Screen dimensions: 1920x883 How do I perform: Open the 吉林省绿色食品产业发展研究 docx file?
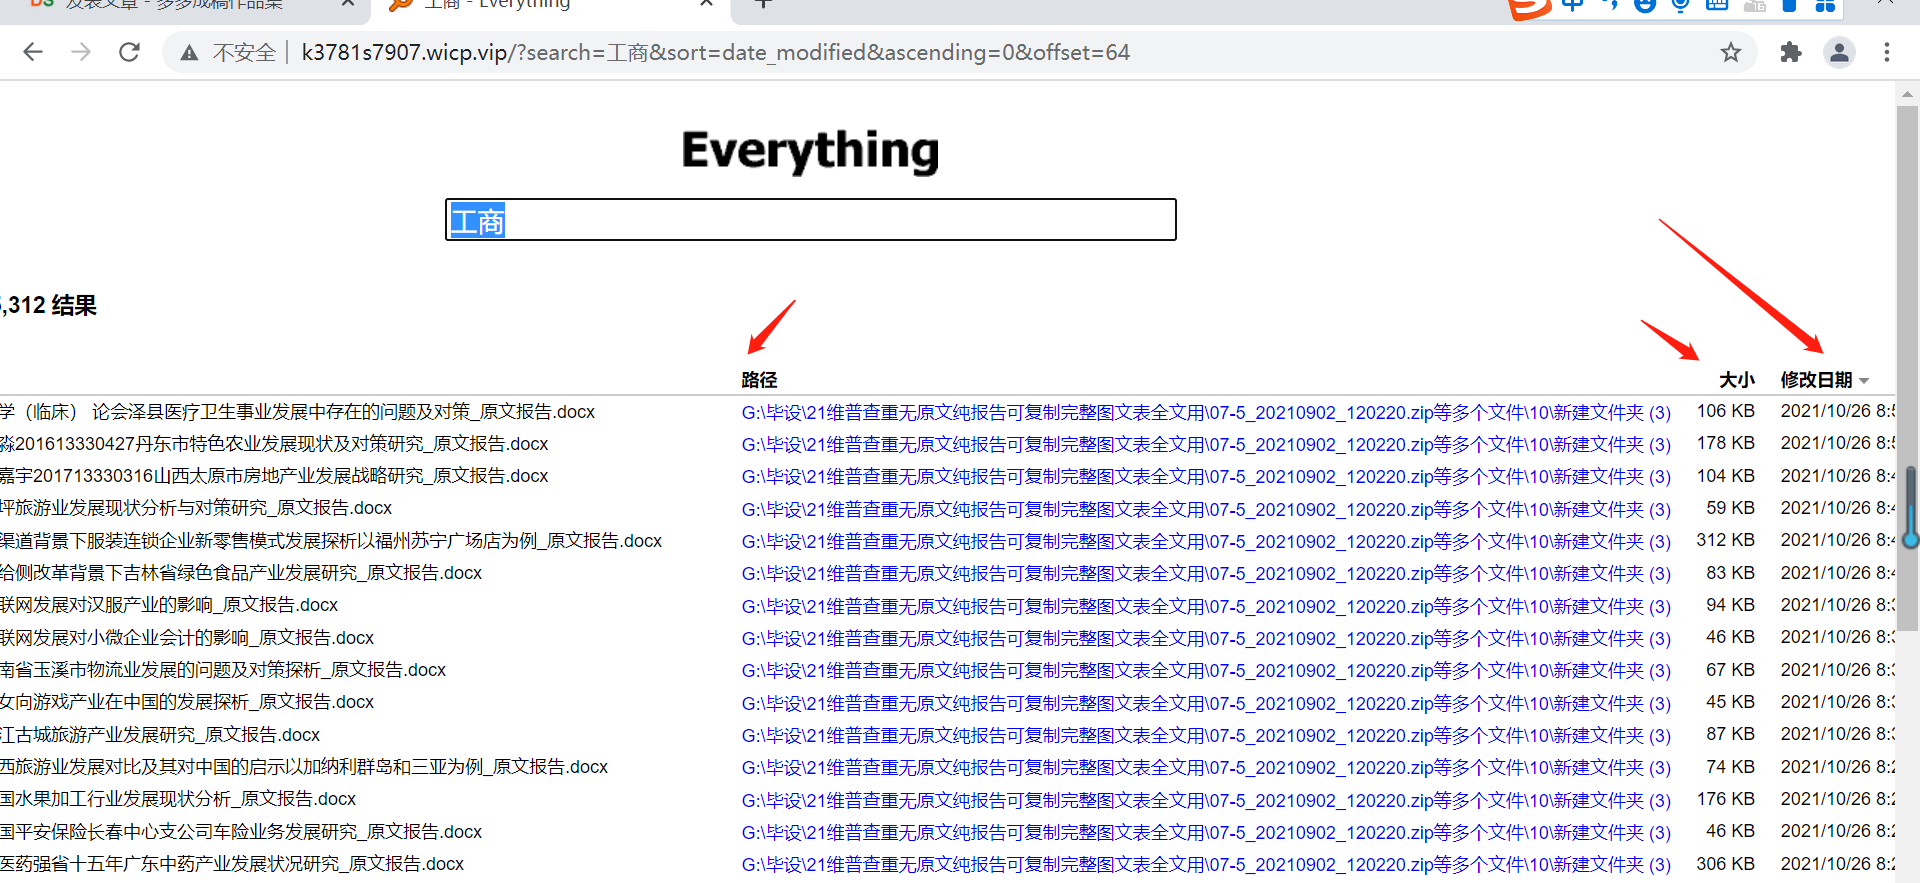[241, 573]
